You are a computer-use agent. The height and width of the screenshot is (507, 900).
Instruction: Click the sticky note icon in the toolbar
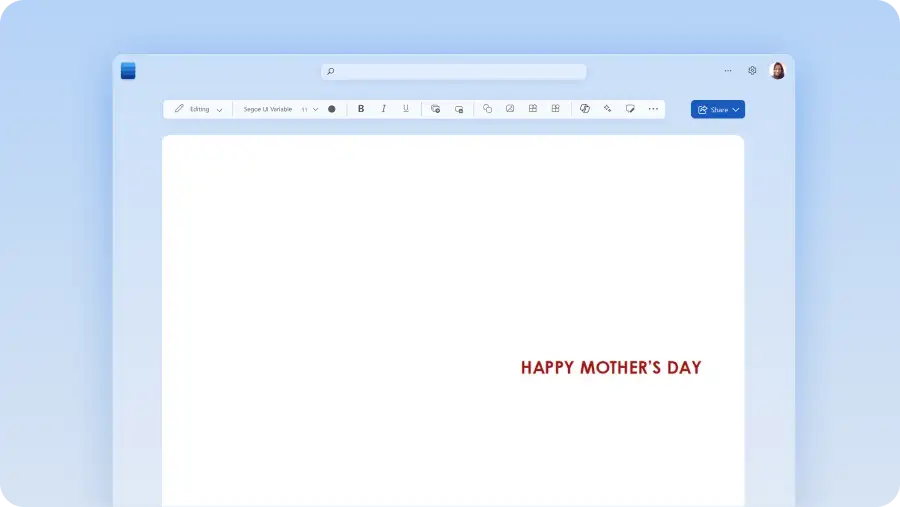[x=630, y=109]
